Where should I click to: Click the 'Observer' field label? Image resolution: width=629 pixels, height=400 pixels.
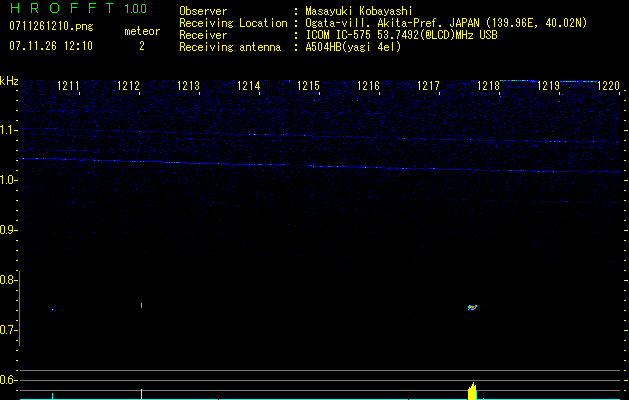[x=203, y=11]
